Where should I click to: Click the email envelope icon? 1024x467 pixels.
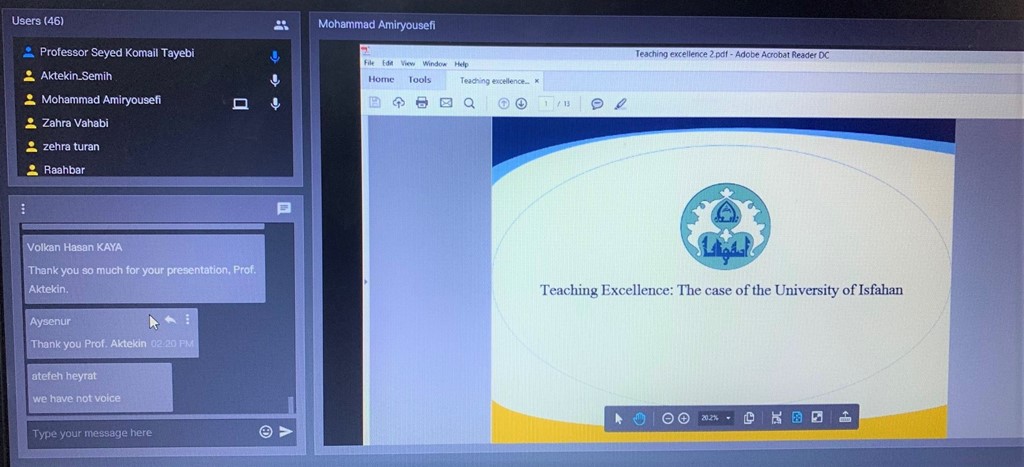tap(446, 103)
